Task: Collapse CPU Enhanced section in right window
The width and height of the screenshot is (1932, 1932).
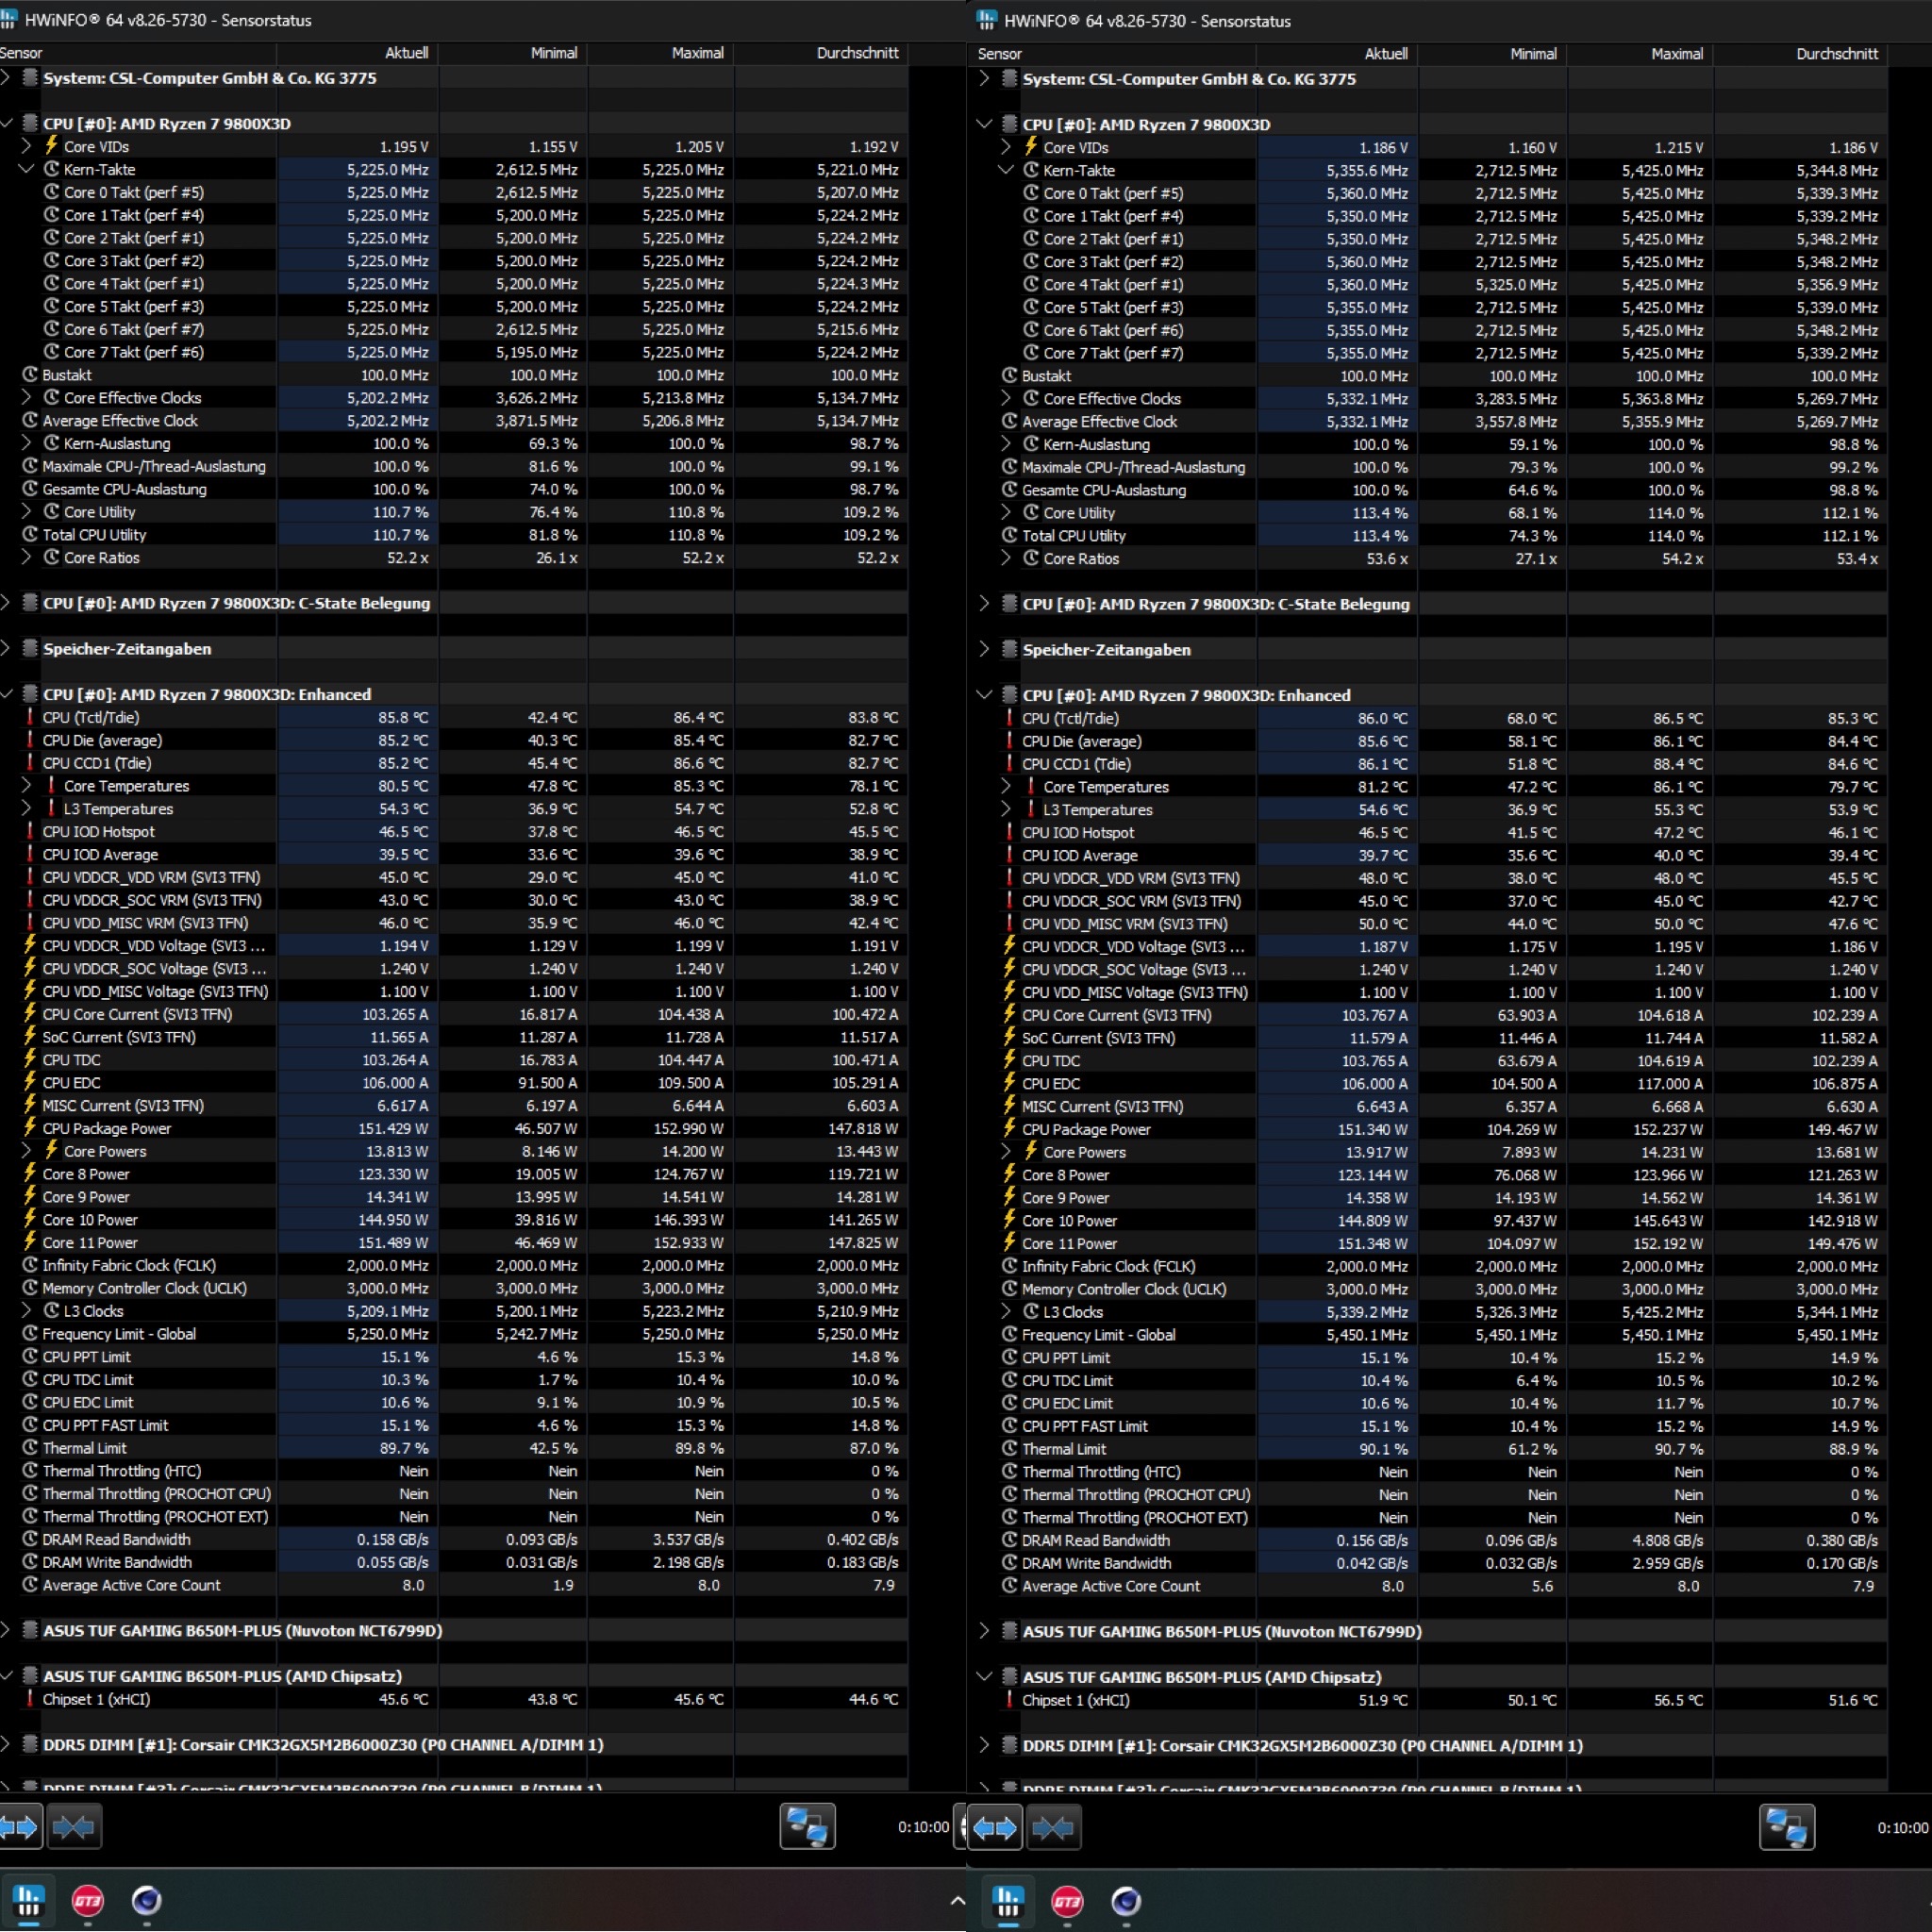Action: click(985, 695)
